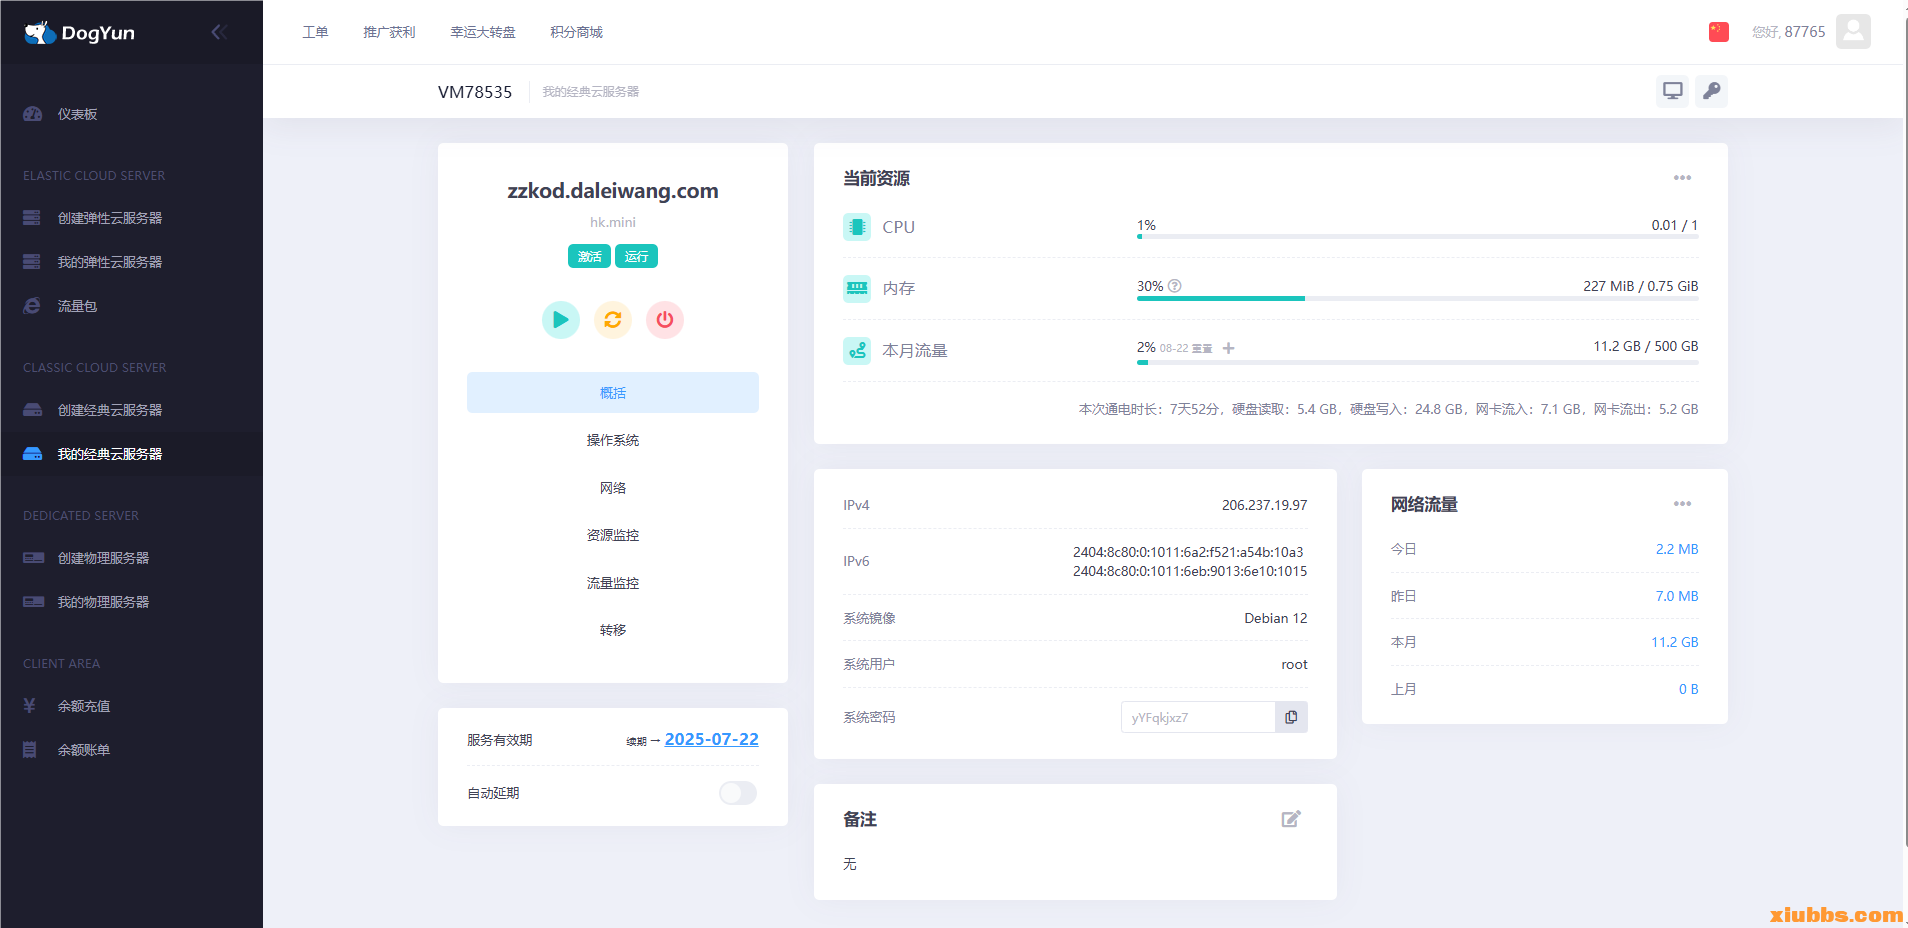Edit the 备注 note
Screen dimensions: 1908x928
1291,819
